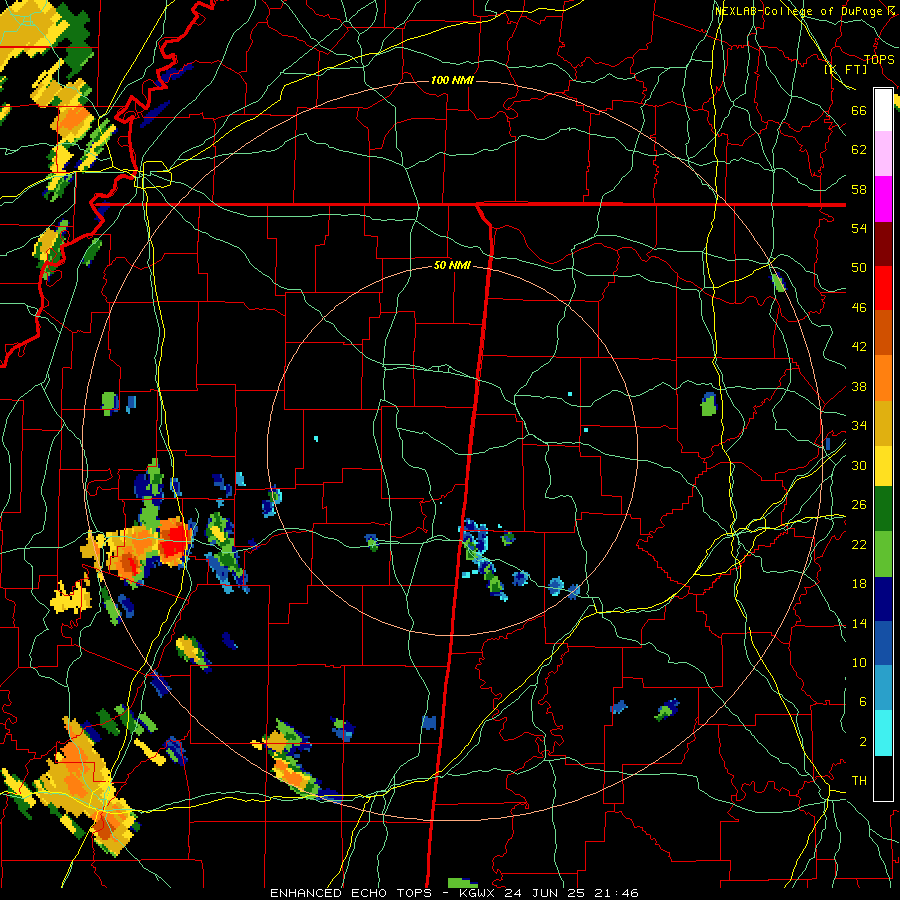Viewport: 900px width, 900px height.
Task: Click the magenta 58 kft legend swatch
Action: tap(883, 199)
